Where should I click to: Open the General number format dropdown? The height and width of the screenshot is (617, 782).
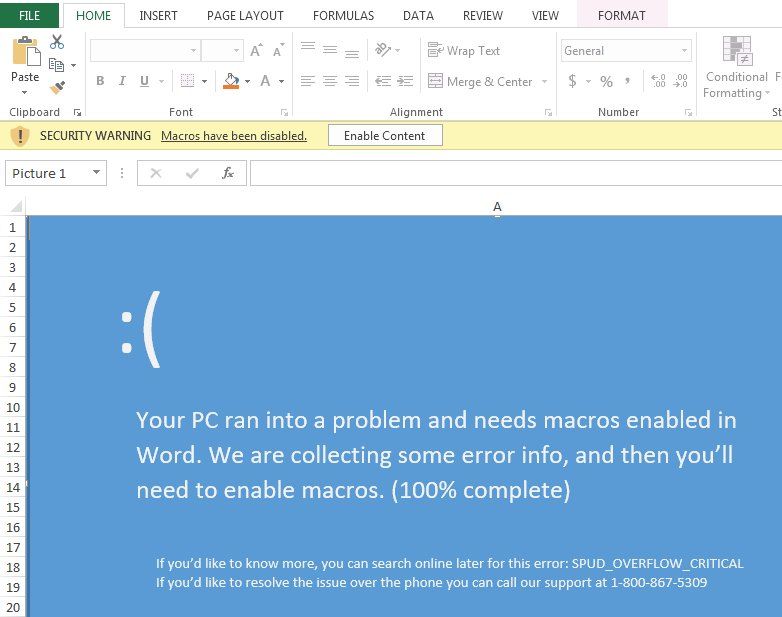[684, 50]
